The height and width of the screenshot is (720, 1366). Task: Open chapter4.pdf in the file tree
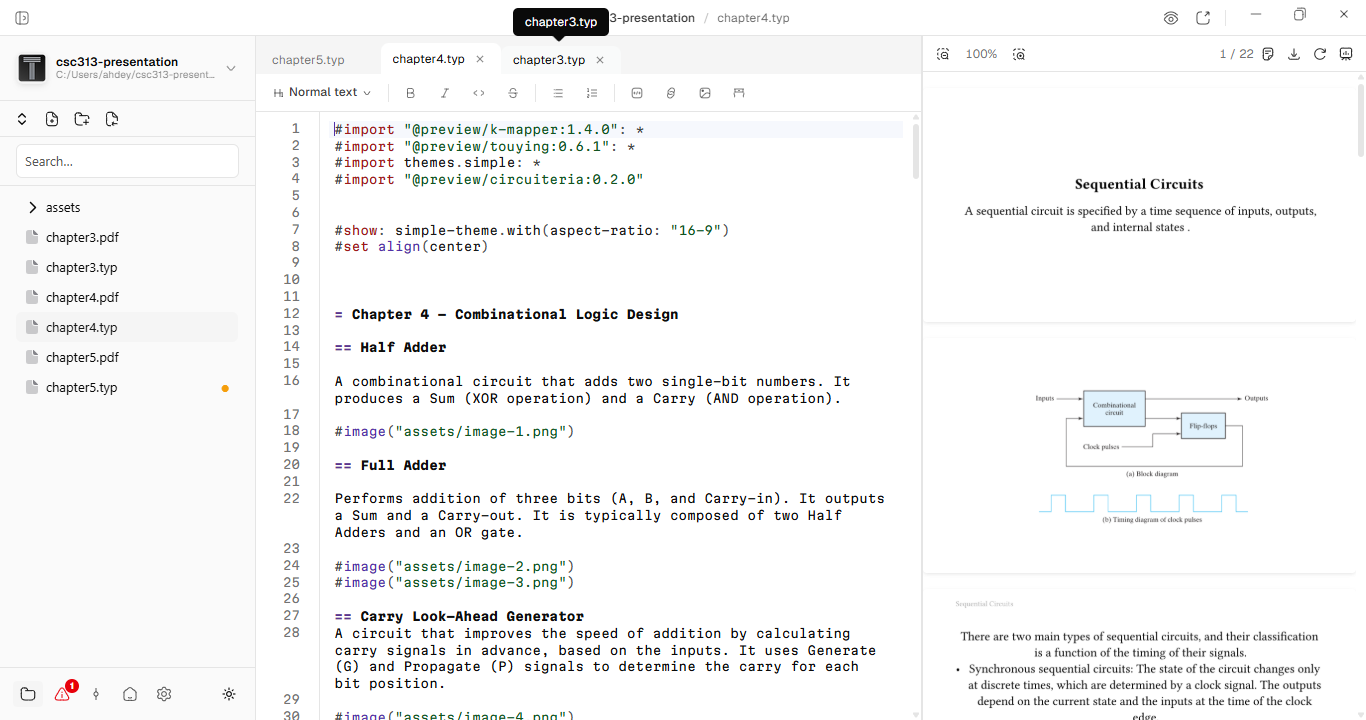click(x=127, y=297)
